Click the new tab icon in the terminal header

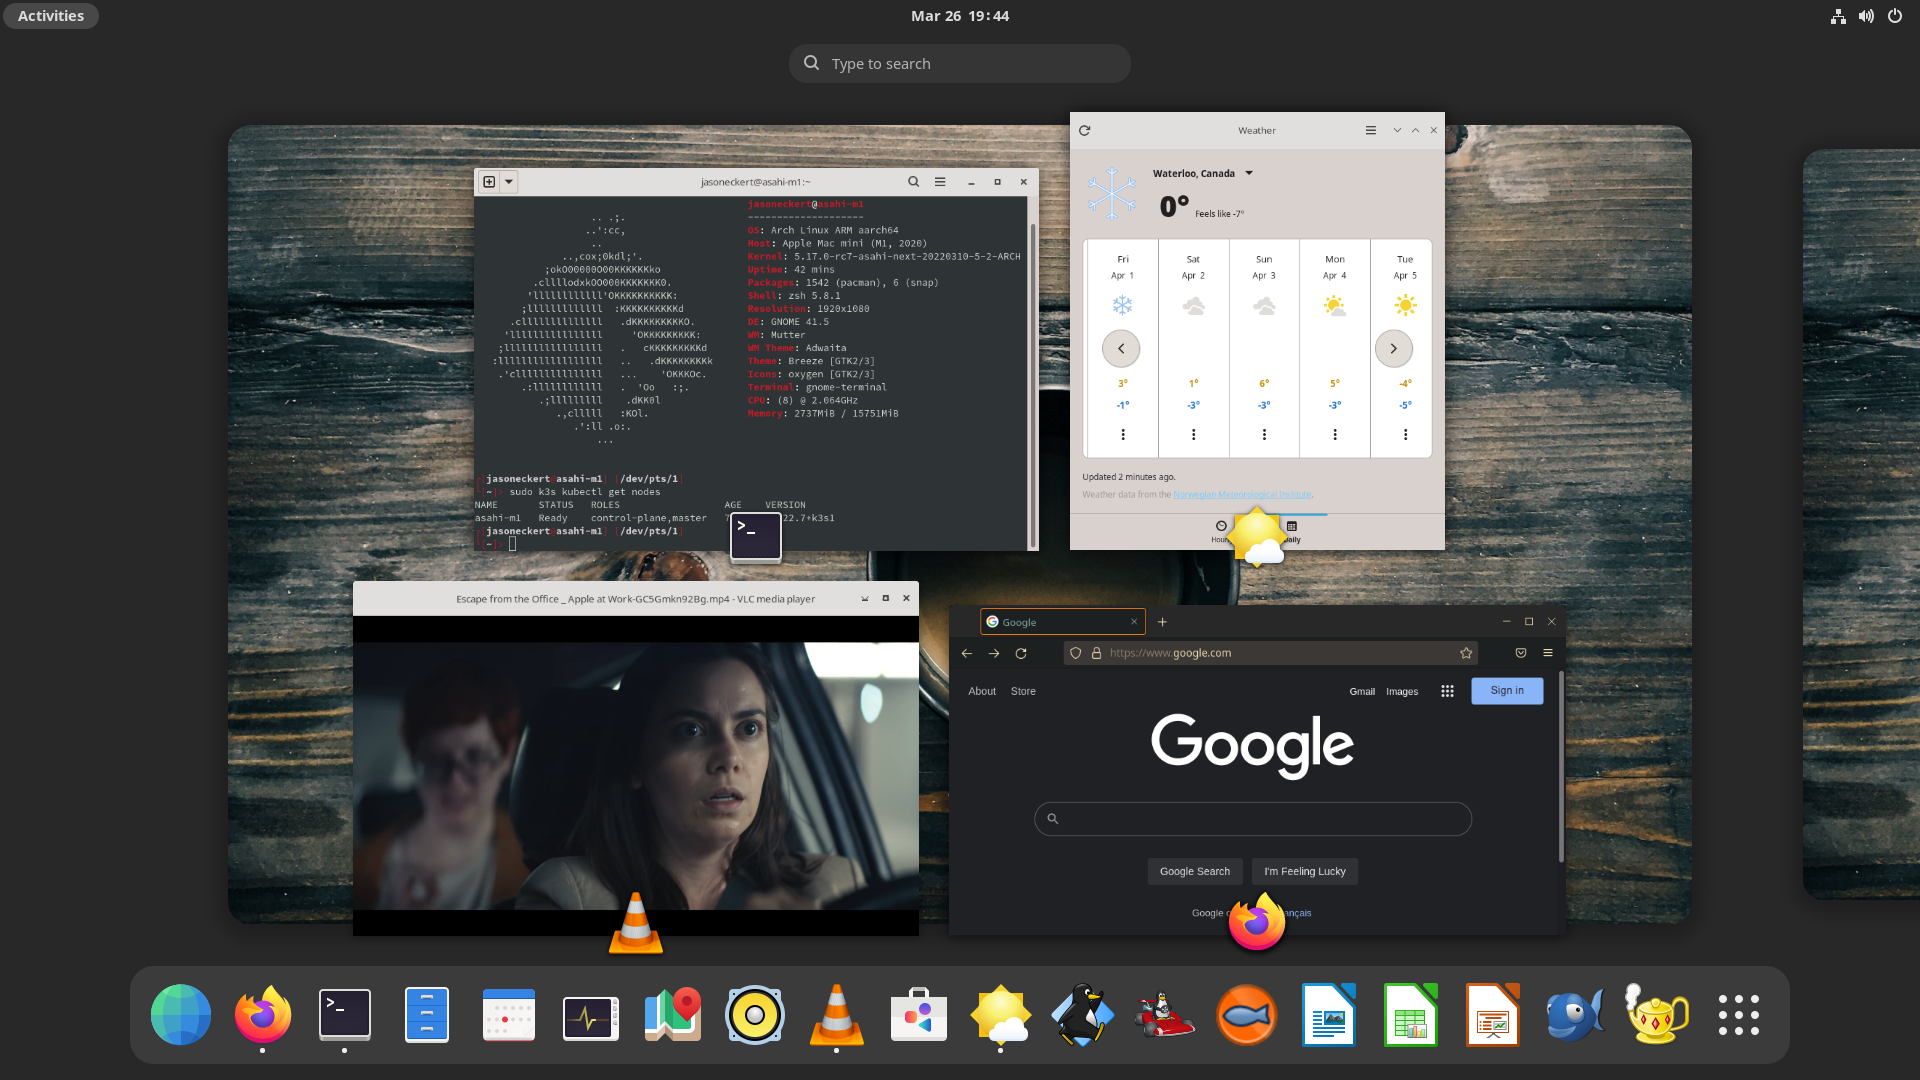[x=489, y=182]
